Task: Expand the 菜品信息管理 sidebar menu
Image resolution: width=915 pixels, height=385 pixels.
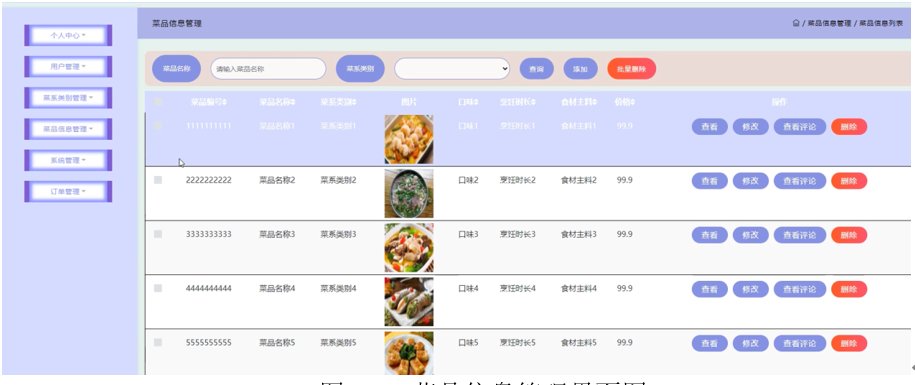Action: (x=68, y=129)
